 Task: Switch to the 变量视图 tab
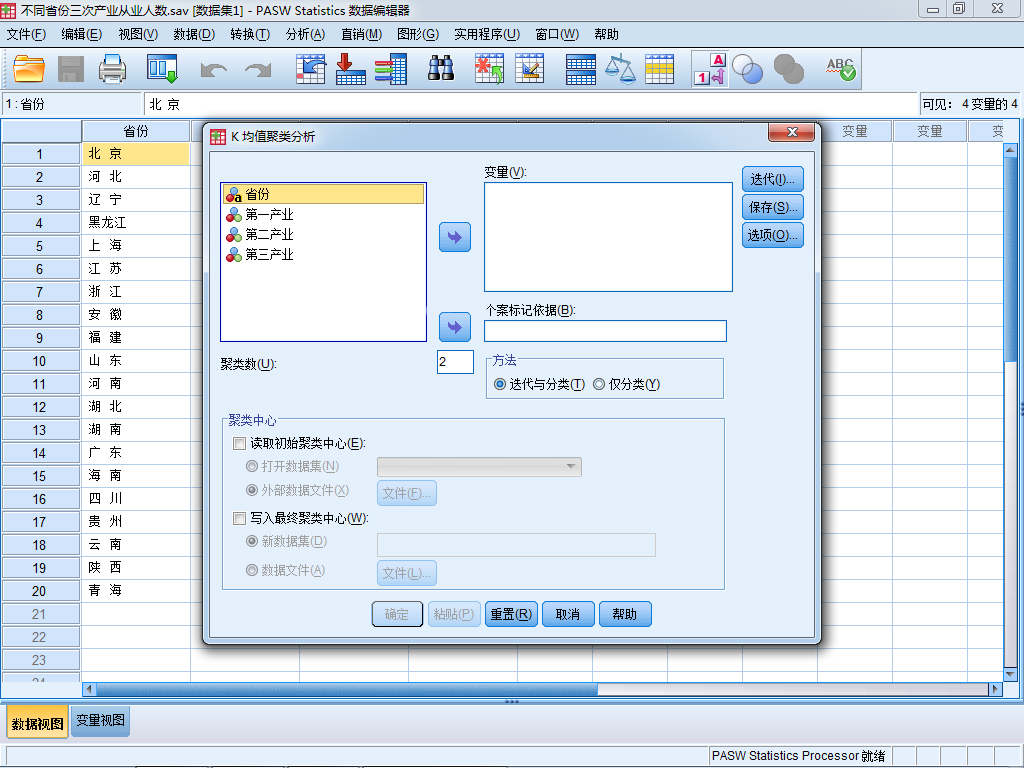(101, 720)
